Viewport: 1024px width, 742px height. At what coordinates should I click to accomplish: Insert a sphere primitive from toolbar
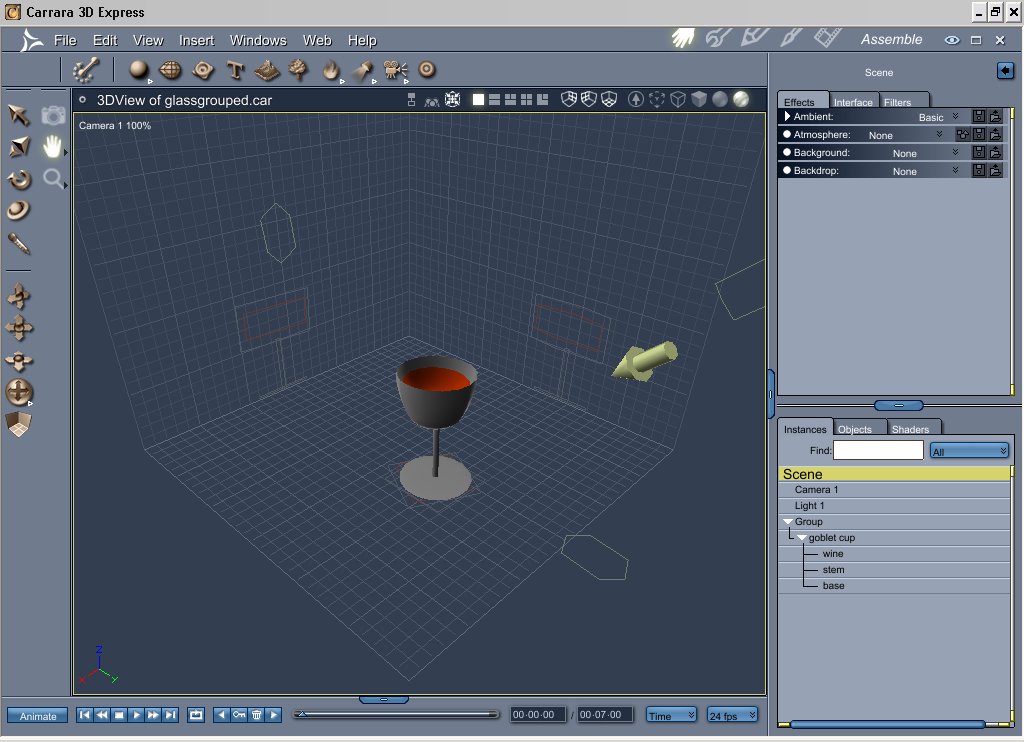(x=139, y=69)
